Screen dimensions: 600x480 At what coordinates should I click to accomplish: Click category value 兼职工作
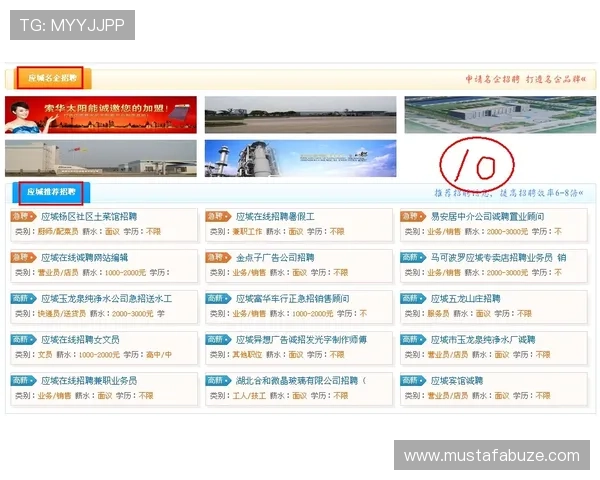pyautogui.click(x=247, y=232)
